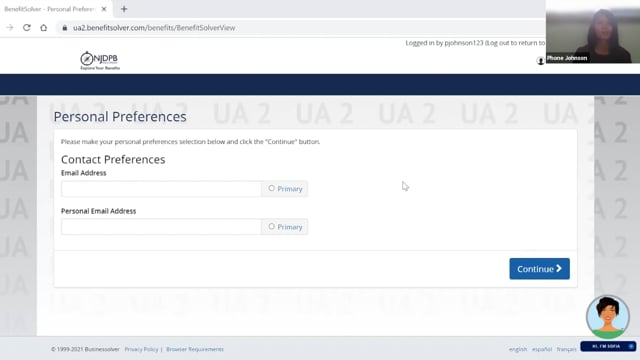Screen dimensions: 640x360
Task: Click the Personal Preferences heading
Action: [120, 117]
